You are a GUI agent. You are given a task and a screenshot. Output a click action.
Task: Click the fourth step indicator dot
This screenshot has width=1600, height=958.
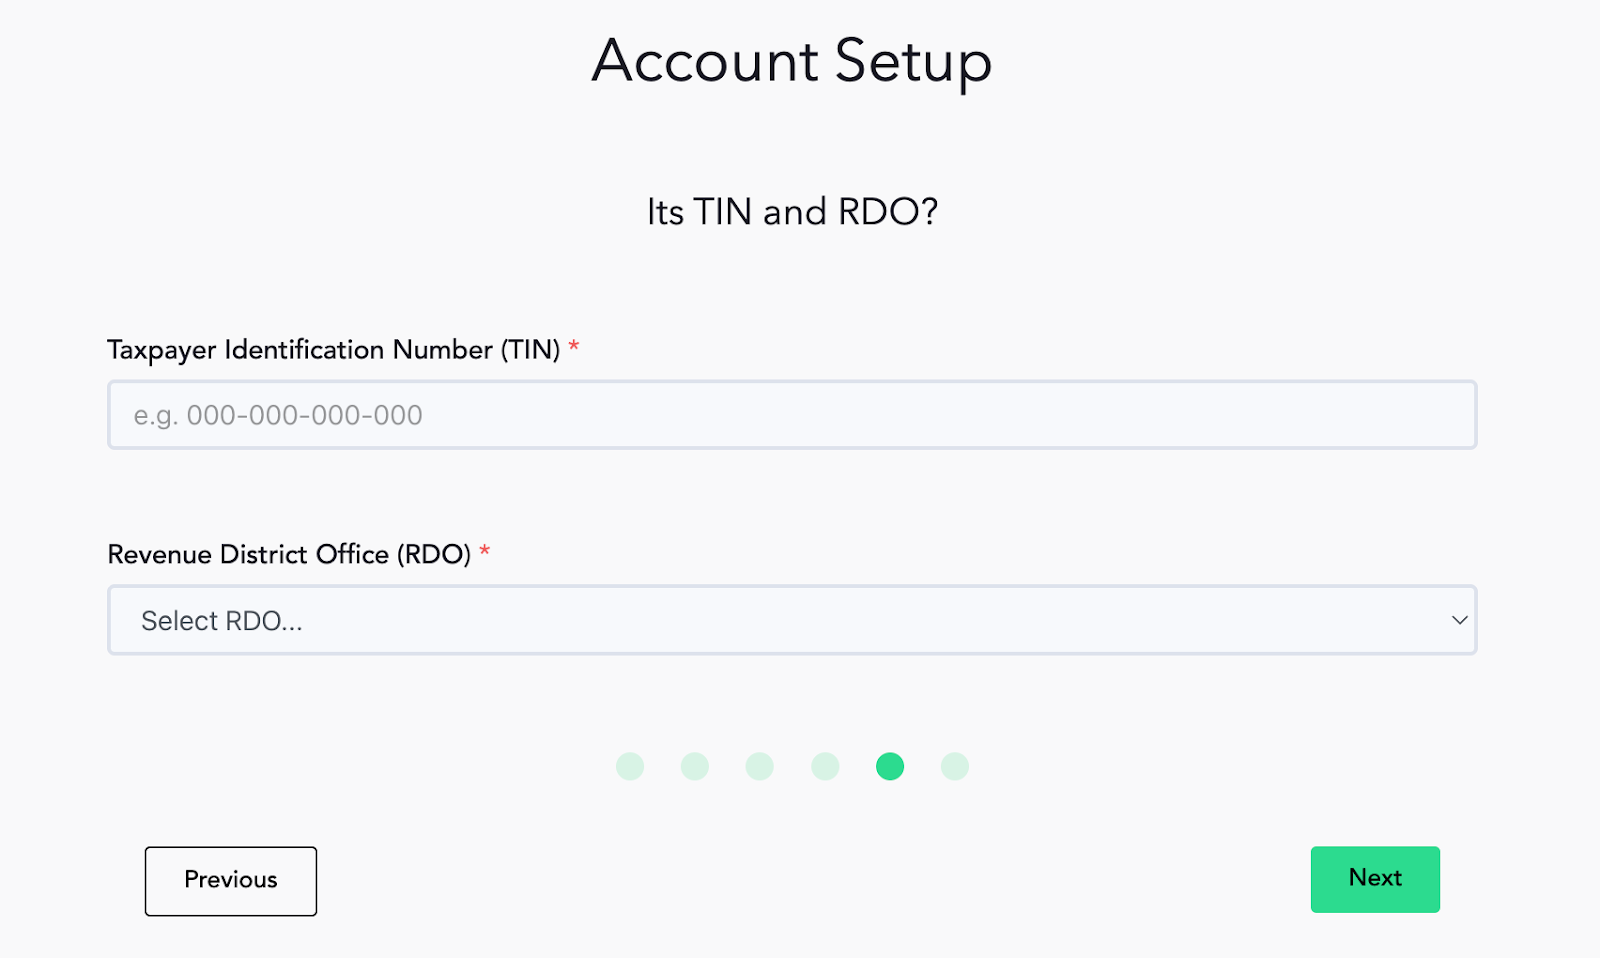pos(825,766)
